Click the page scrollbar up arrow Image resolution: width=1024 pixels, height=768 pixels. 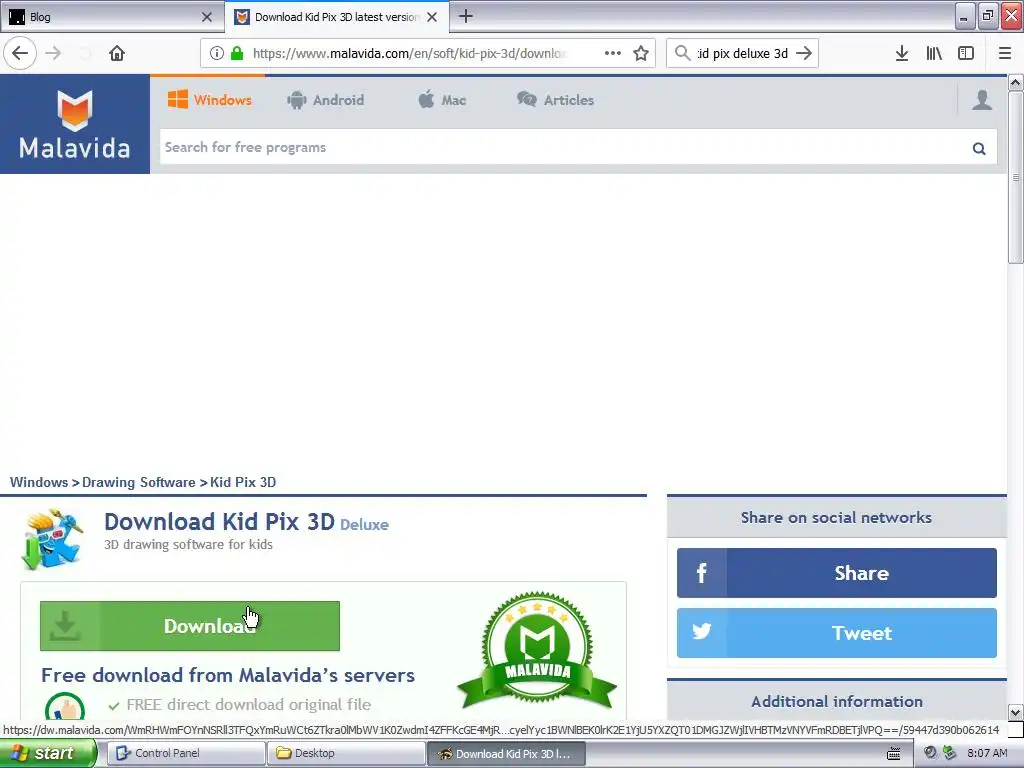point(1016,83)
